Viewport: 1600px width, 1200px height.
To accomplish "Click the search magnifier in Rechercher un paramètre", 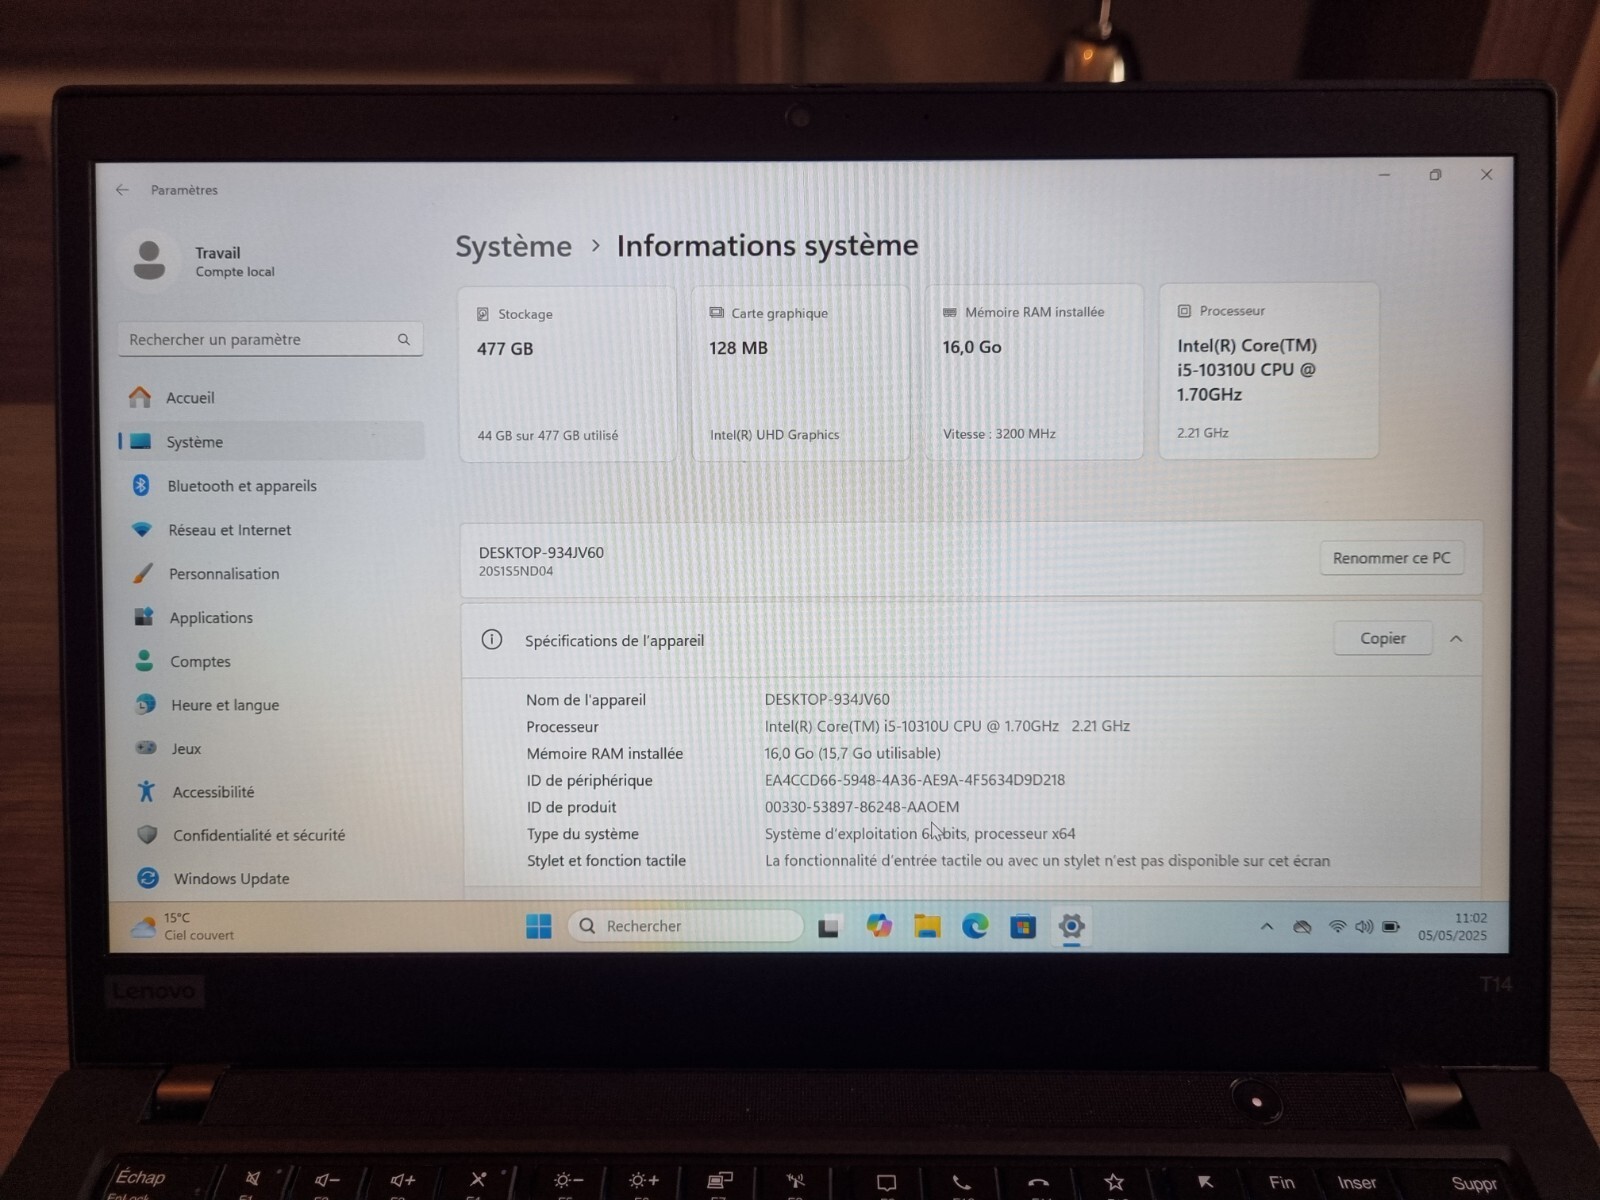I will pyautogui.click(x=403, y=340).
